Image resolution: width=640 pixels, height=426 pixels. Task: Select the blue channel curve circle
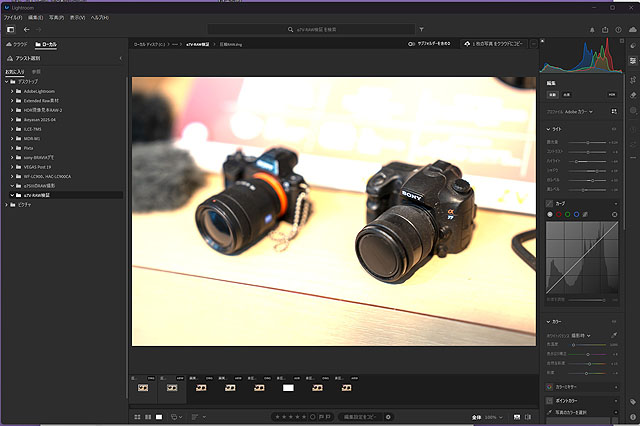click(577, 214)
